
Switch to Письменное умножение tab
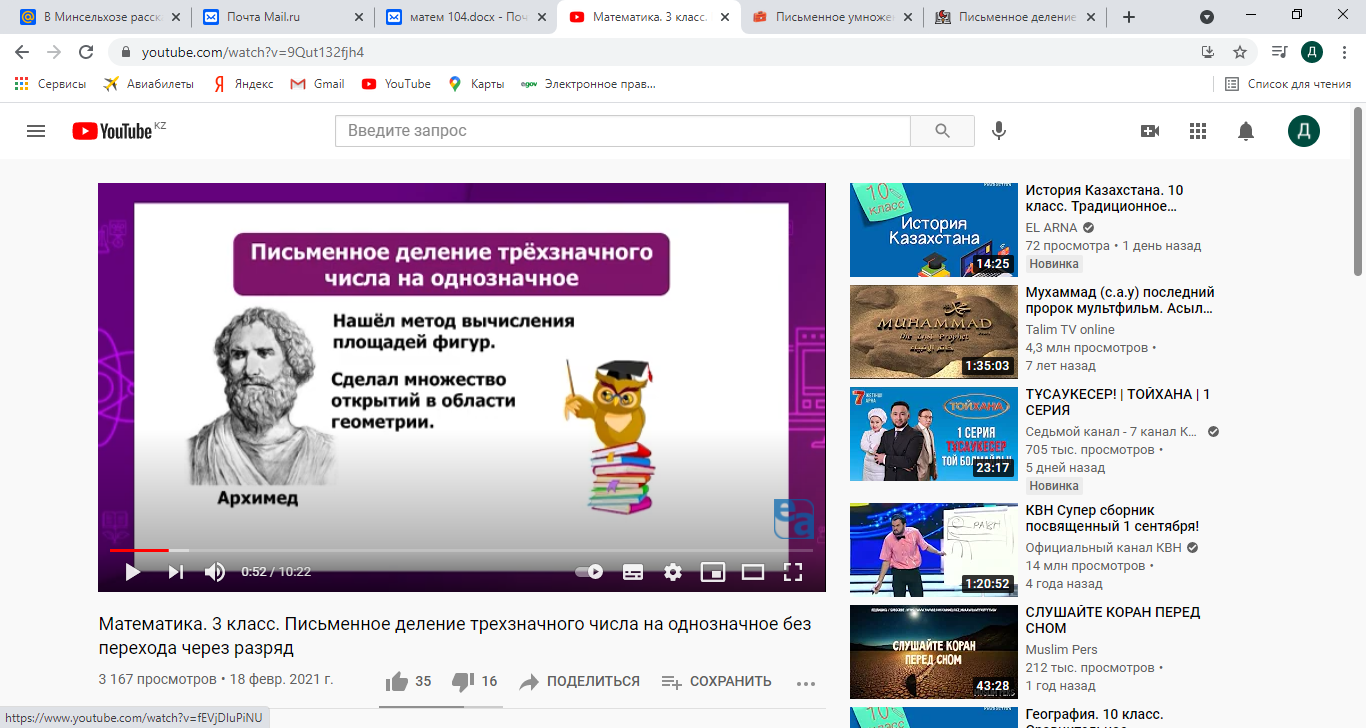click(x=832, y=17)
